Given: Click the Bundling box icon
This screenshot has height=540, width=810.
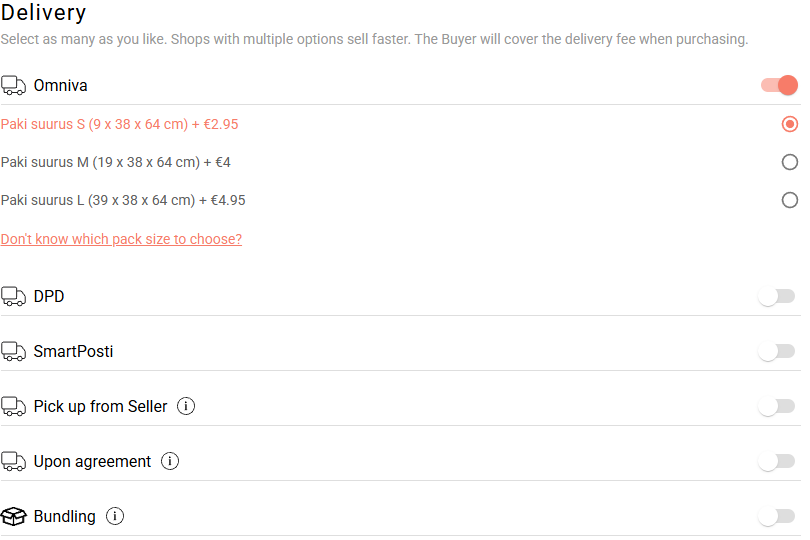Looking at the screenshot, I should [14, 516].
